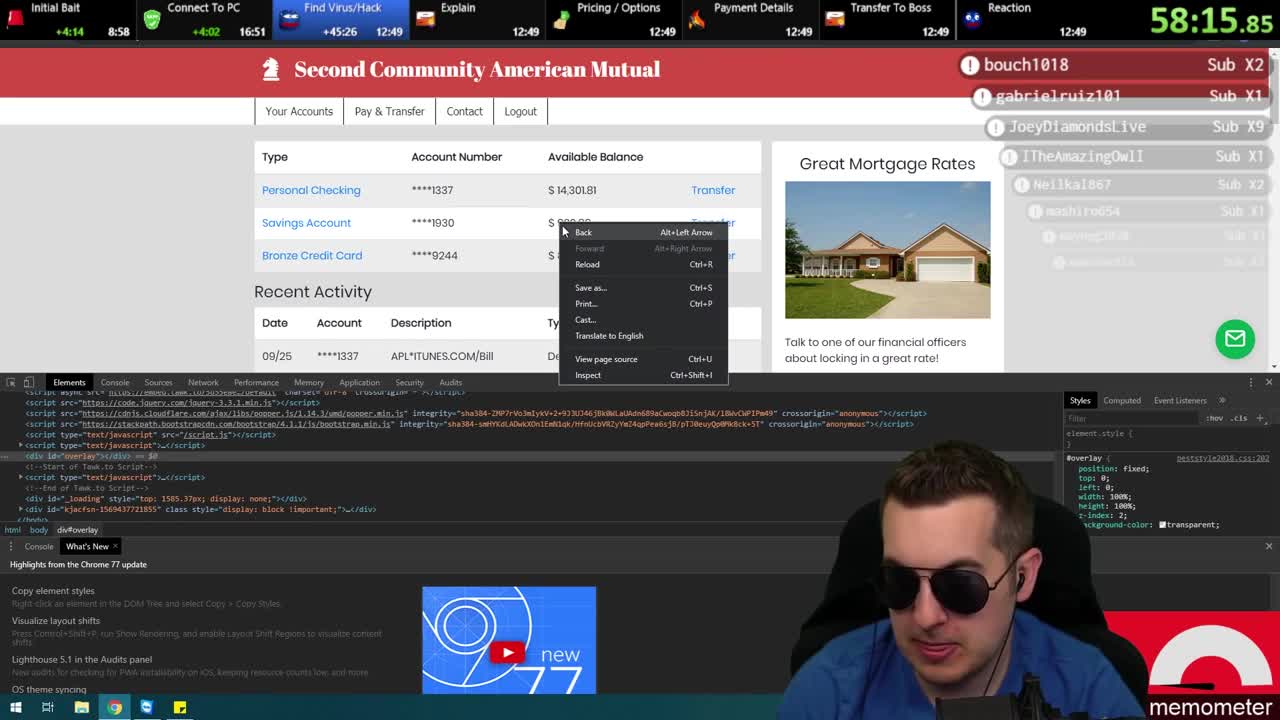This screenshot has width=1280, height=720.
Task: Switch to the Network tab in DevTools
Action: (203, 382)
